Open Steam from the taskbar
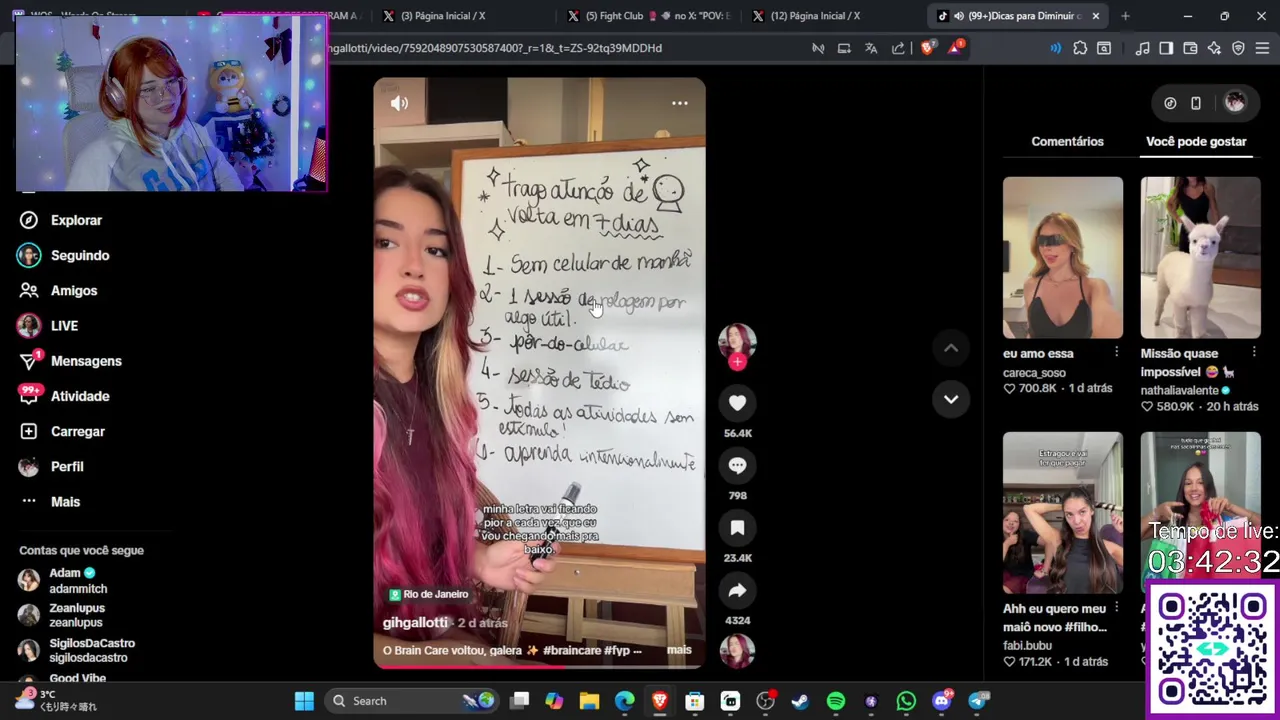 click(x=800, y=701)
